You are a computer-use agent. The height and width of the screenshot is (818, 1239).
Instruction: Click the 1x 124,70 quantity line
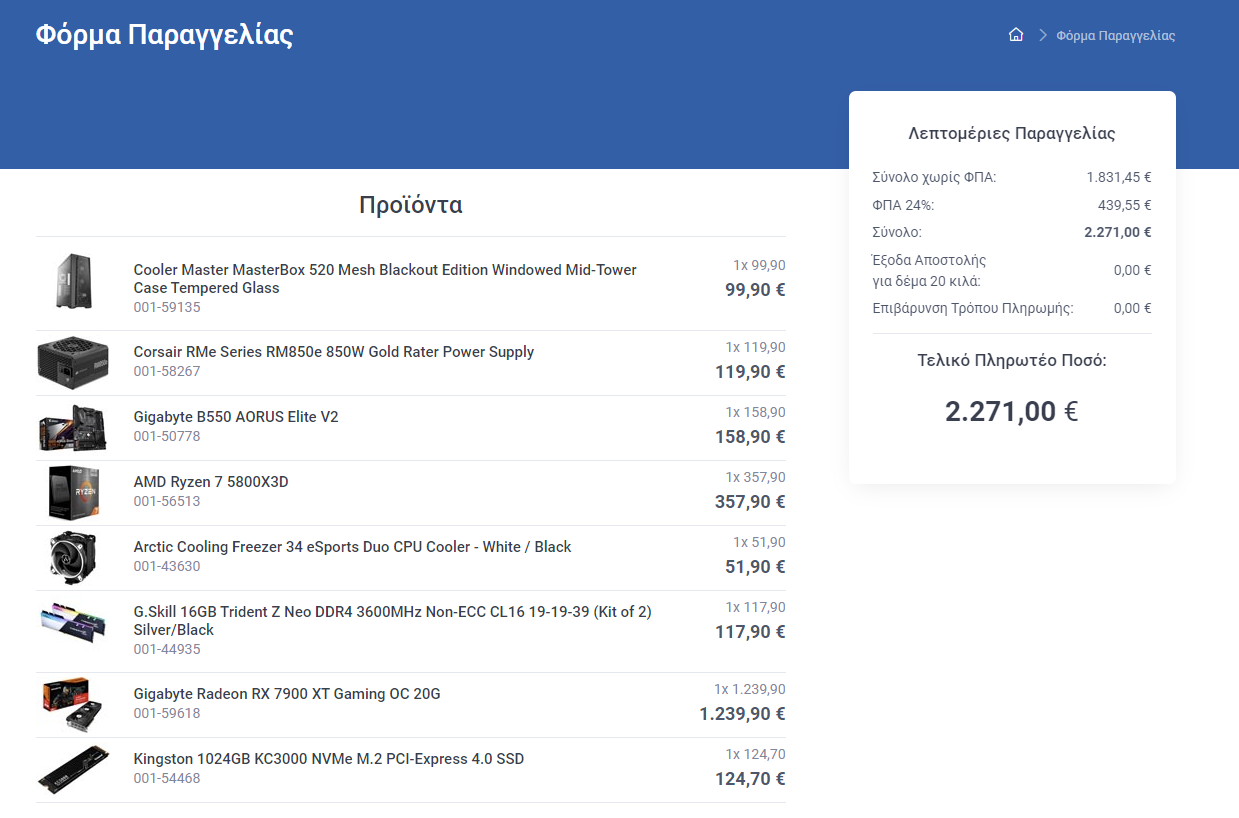pos(756,754)
